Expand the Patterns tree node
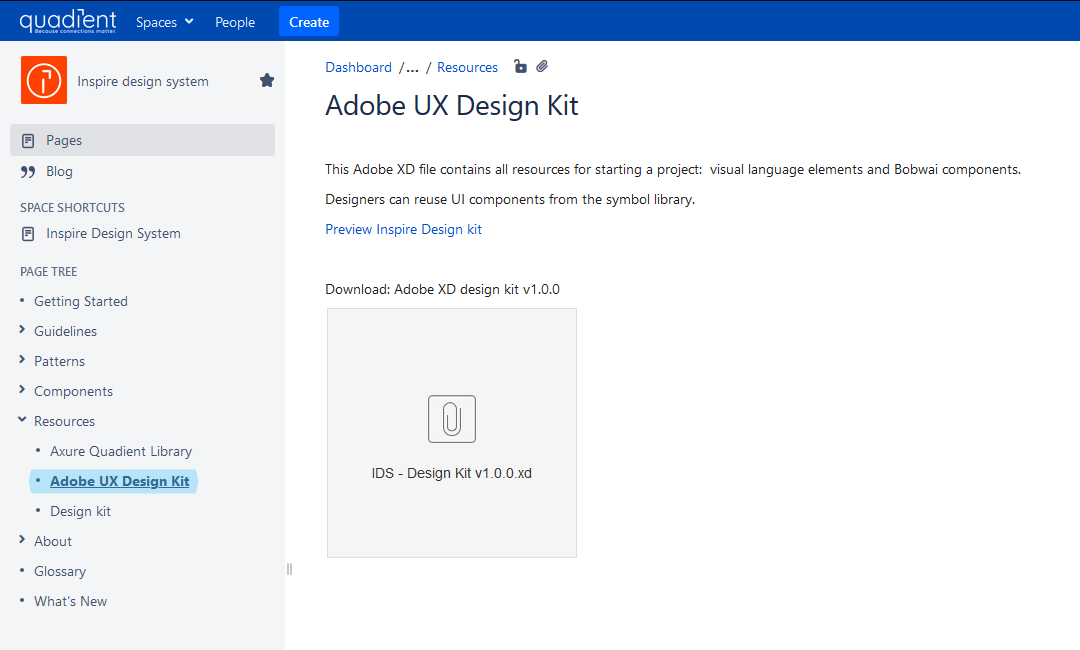 pos(22,359)
